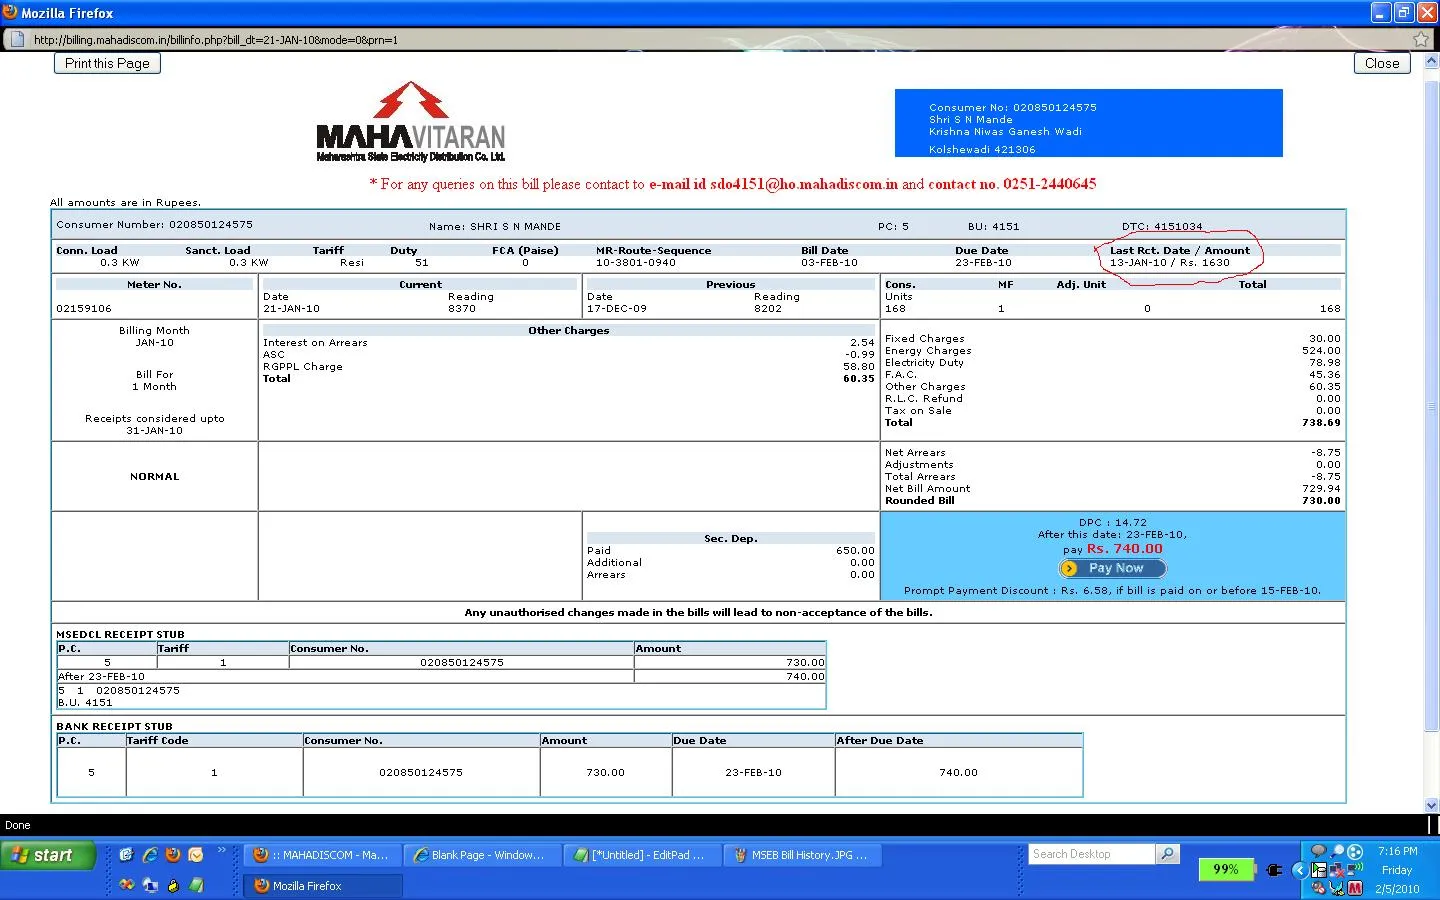This screenshot has height=900, width=1440.
Task: Click the arrow icon on Pay Now
Action: [1070, 568]
